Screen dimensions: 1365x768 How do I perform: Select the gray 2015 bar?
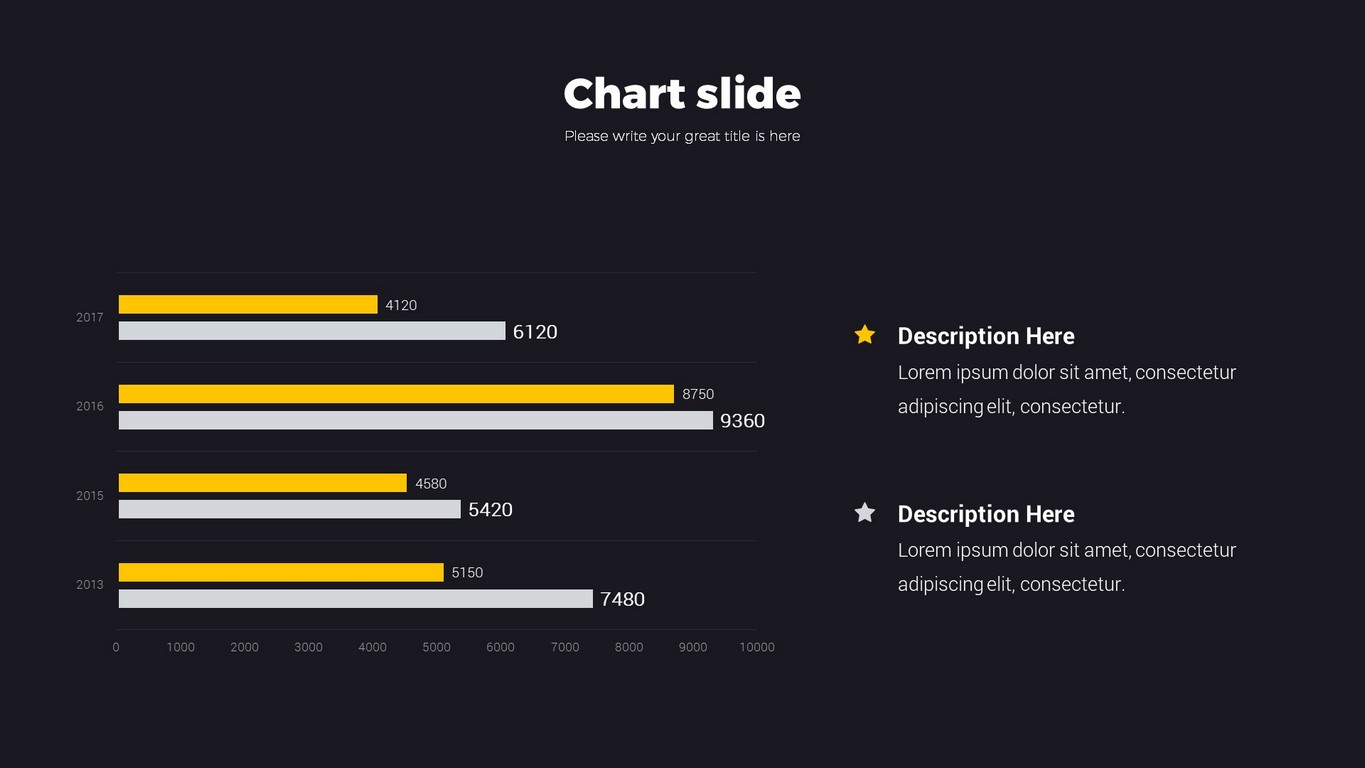[x=290, y=509]
